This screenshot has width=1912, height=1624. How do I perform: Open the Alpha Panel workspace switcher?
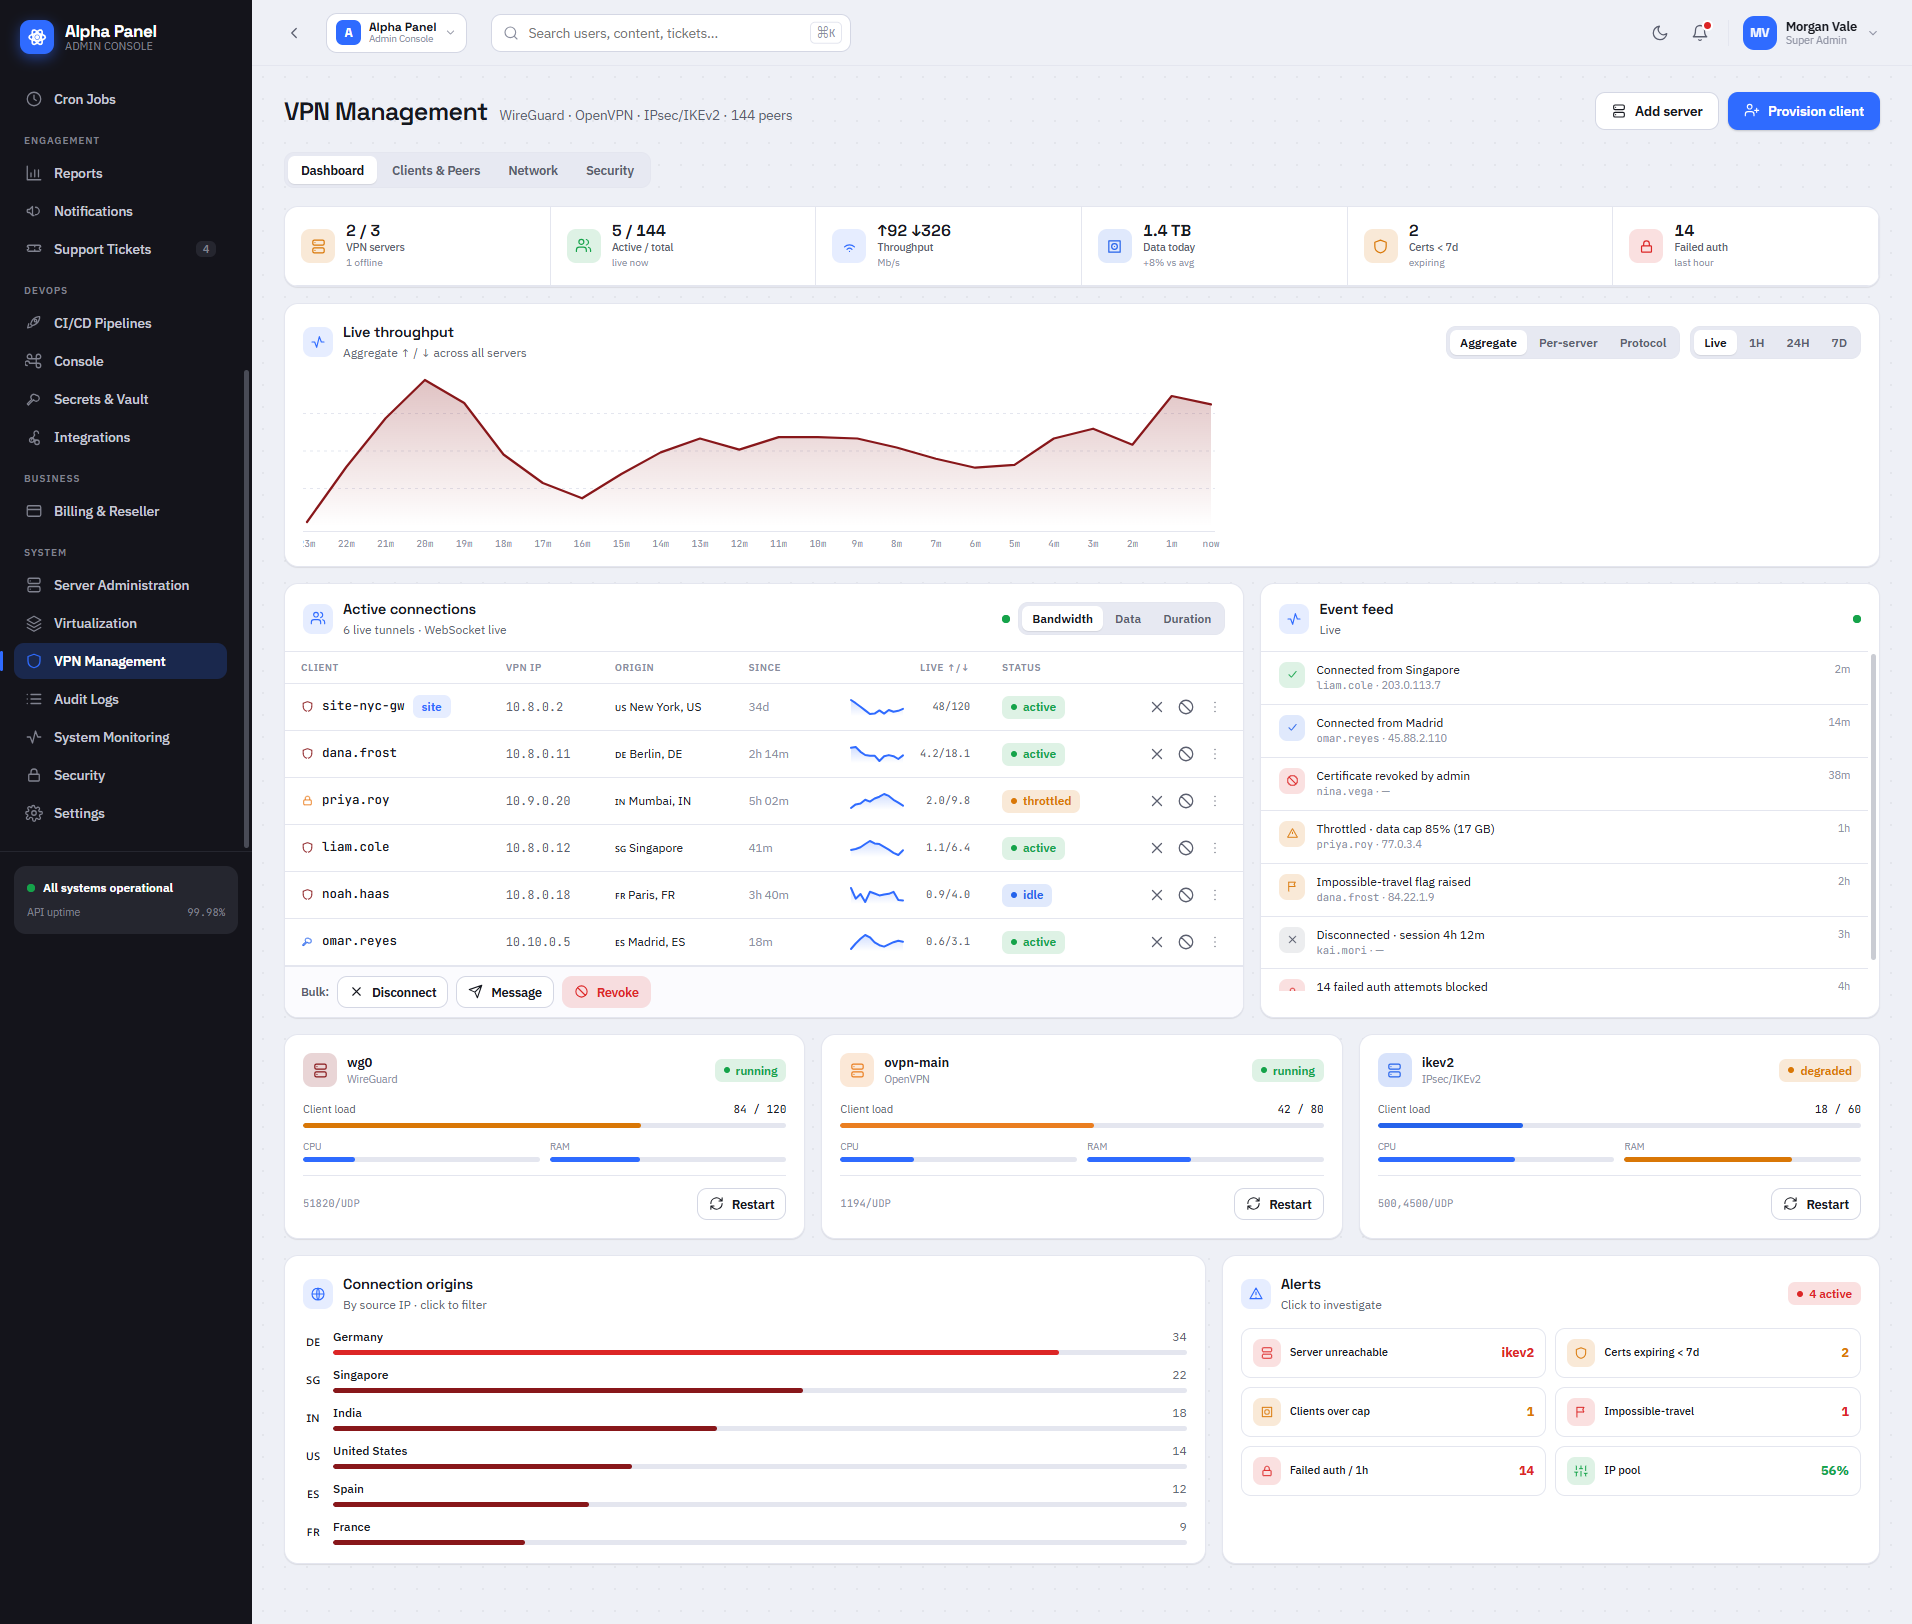pos(396,33)
